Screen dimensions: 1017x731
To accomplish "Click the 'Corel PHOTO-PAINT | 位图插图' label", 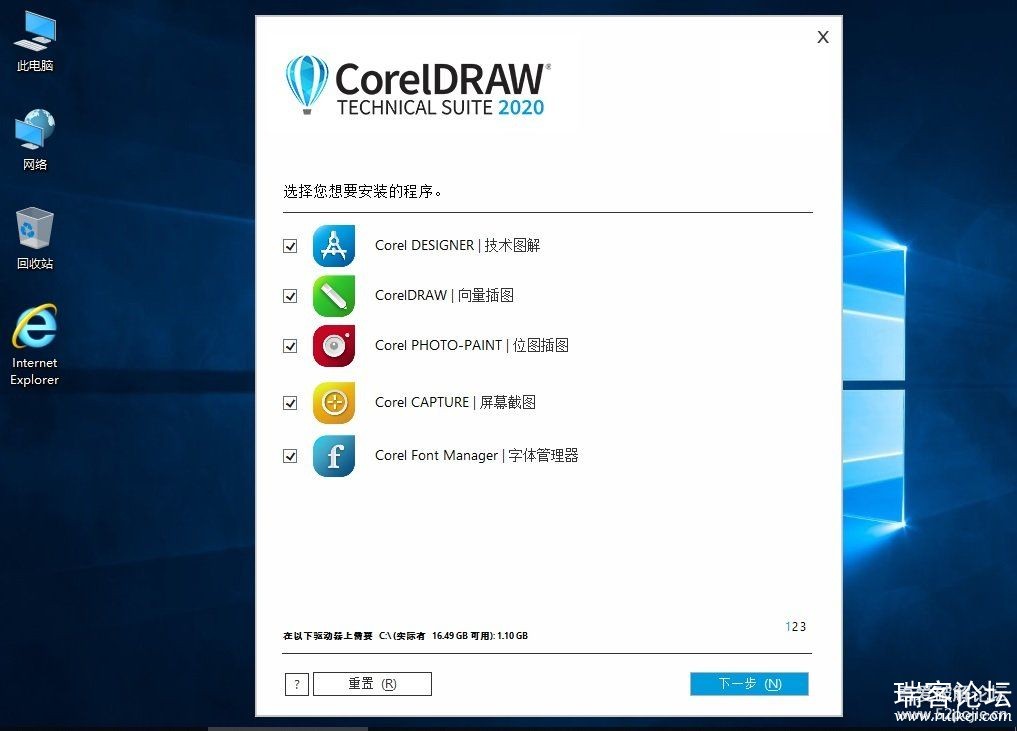I will point(472,345).
